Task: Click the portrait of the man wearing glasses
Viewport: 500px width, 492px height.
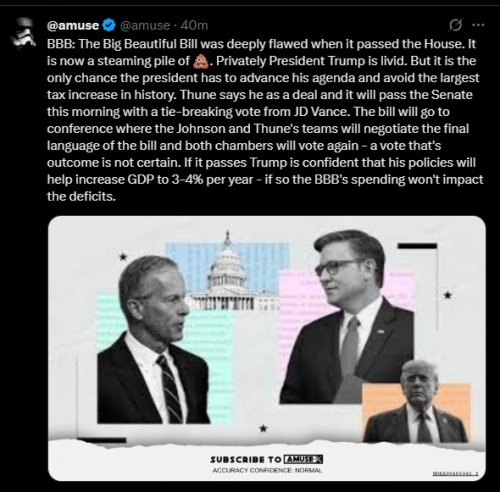Action: coord(347,317)
